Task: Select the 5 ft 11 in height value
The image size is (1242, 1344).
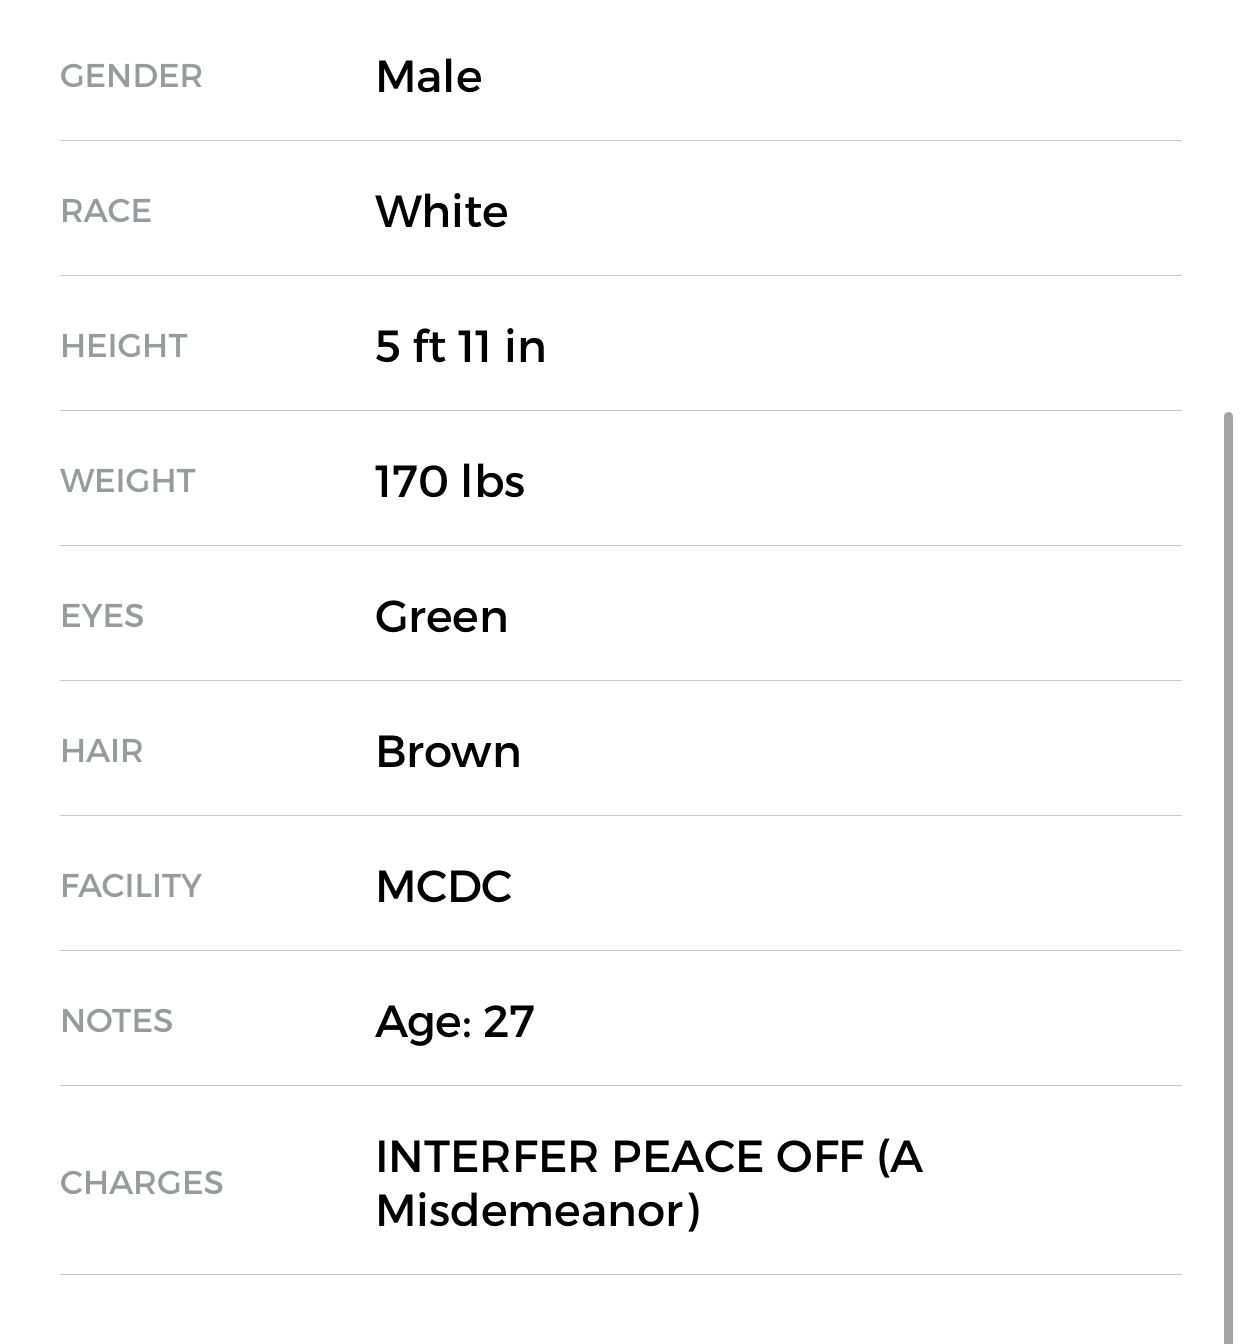Action: pyautogui.click(x=460, y=346)
